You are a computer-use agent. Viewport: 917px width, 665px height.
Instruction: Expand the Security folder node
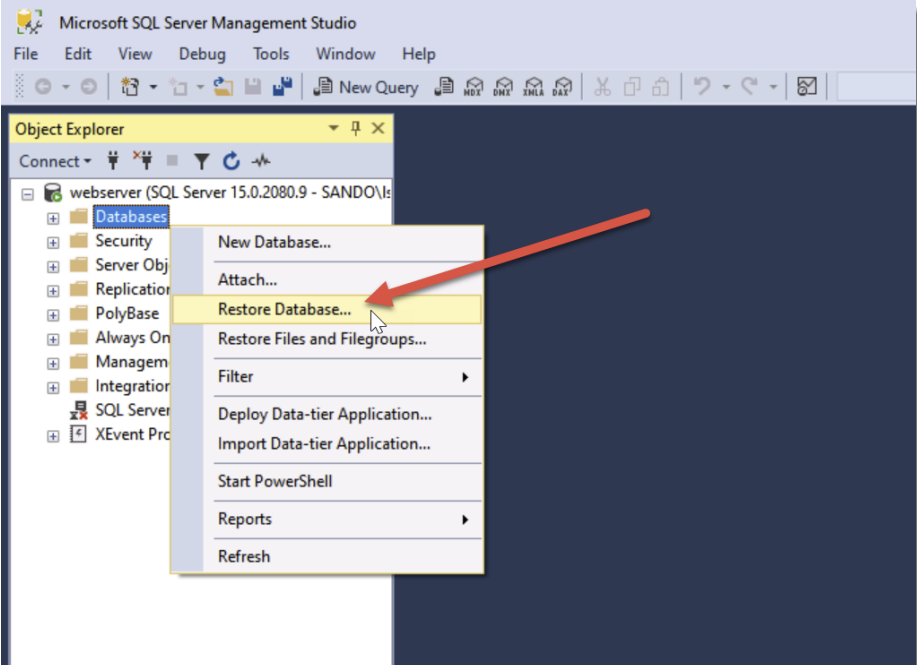pyautogui.click(x=53, y=242)
